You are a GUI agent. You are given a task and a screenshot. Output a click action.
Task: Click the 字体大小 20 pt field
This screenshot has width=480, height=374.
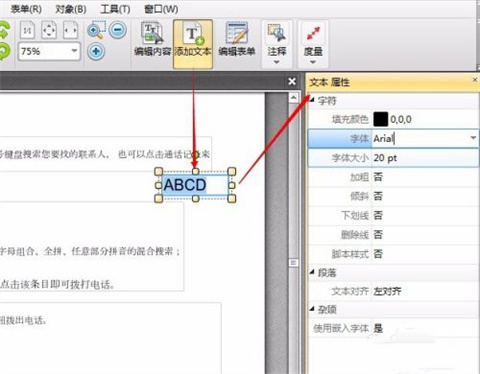click(x=425, y=158)
